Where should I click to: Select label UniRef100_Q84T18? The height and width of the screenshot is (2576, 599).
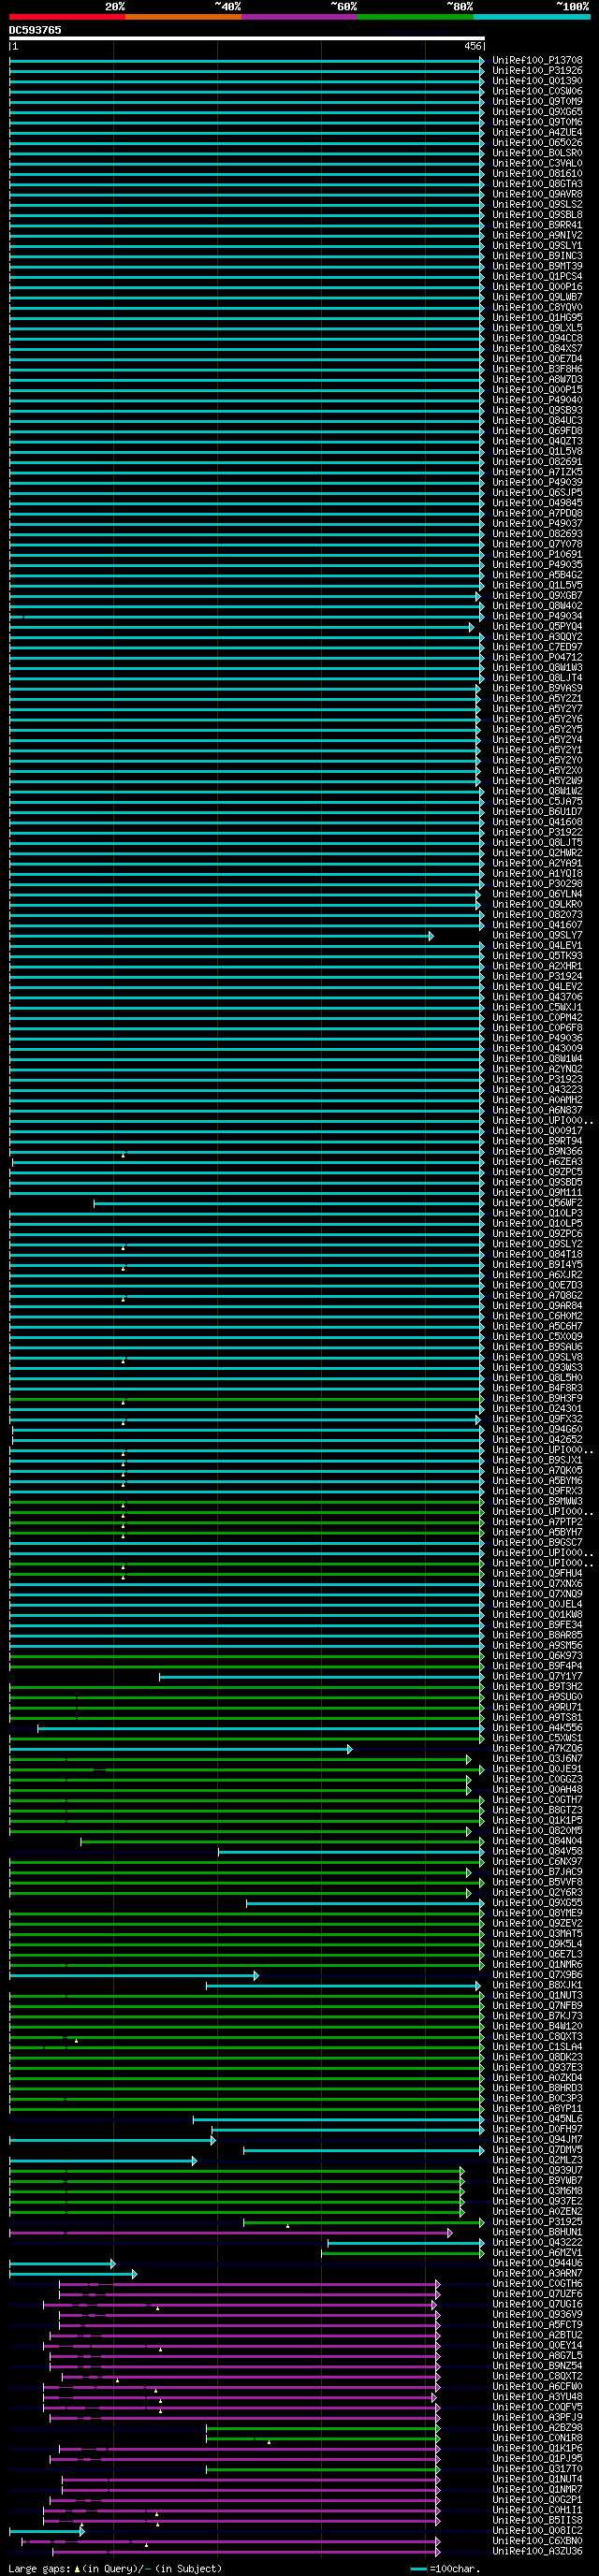click(537, 1255)
